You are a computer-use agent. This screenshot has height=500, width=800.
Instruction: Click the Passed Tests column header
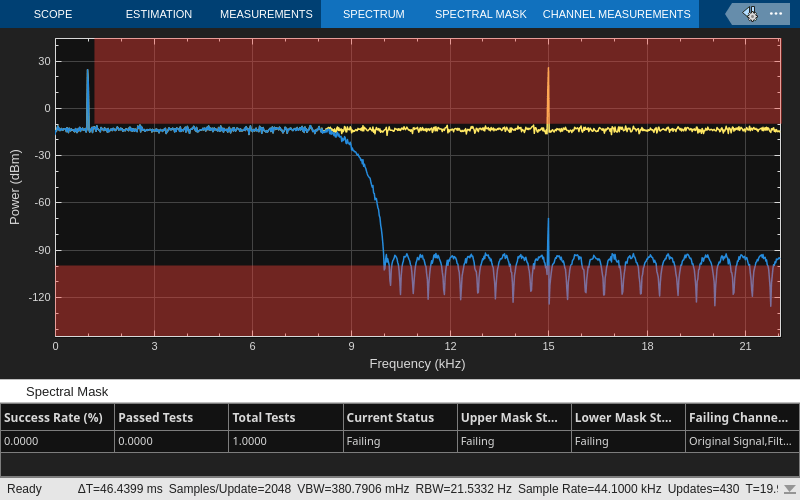pos(171,417)
